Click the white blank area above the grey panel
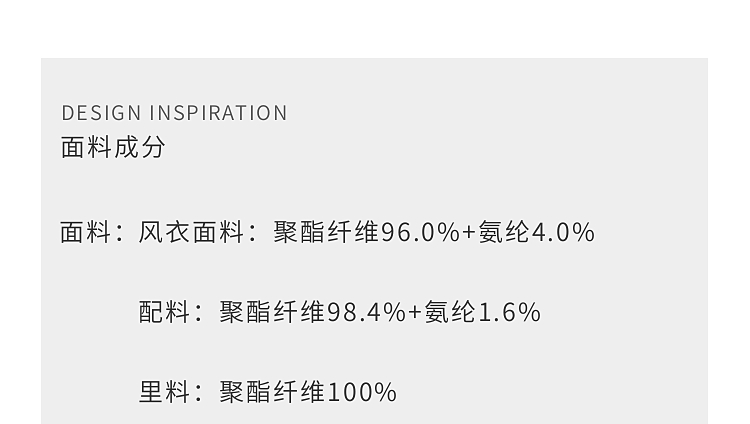 375,28
